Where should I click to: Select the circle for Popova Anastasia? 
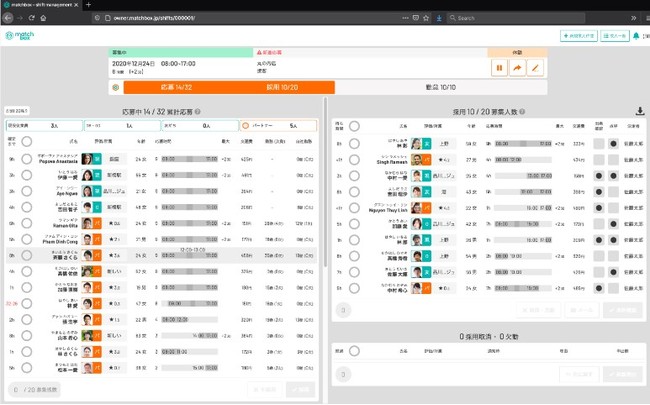click(27, 159)
